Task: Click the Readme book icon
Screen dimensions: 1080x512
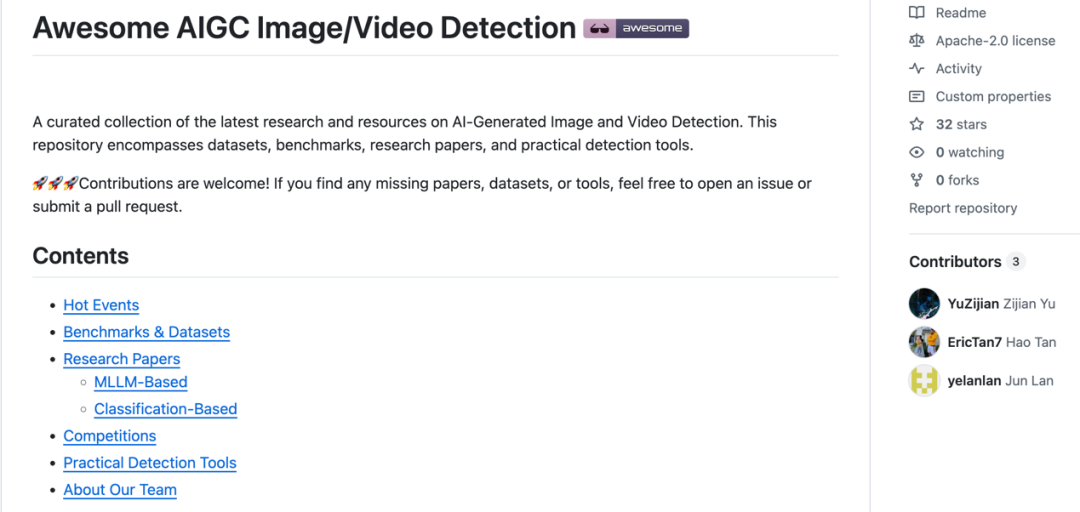Action: click(916, 13)
